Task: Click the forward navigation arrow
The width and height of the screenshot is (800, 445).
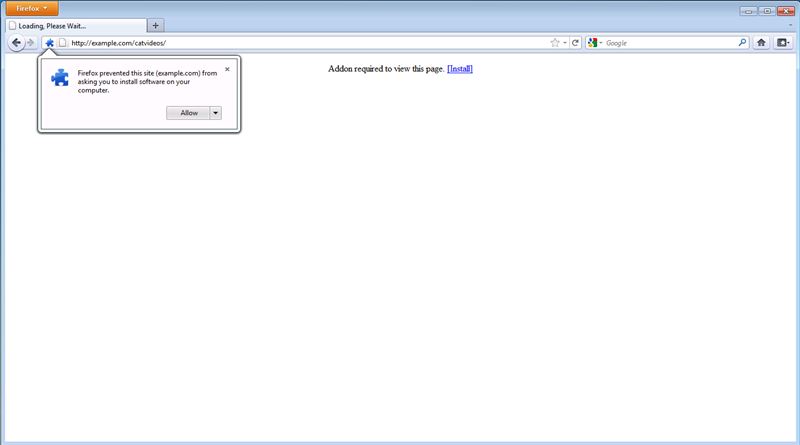Action: point(31,43)
